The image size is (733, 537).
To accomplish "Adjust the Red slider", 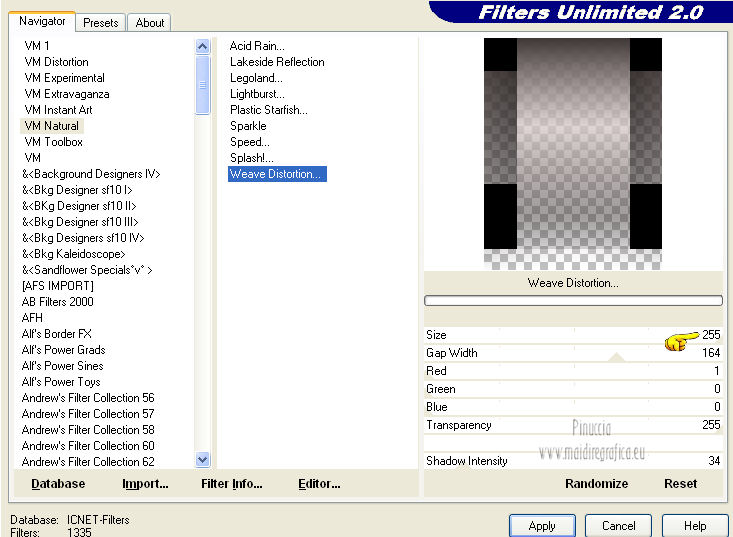I will click(573, 371).
